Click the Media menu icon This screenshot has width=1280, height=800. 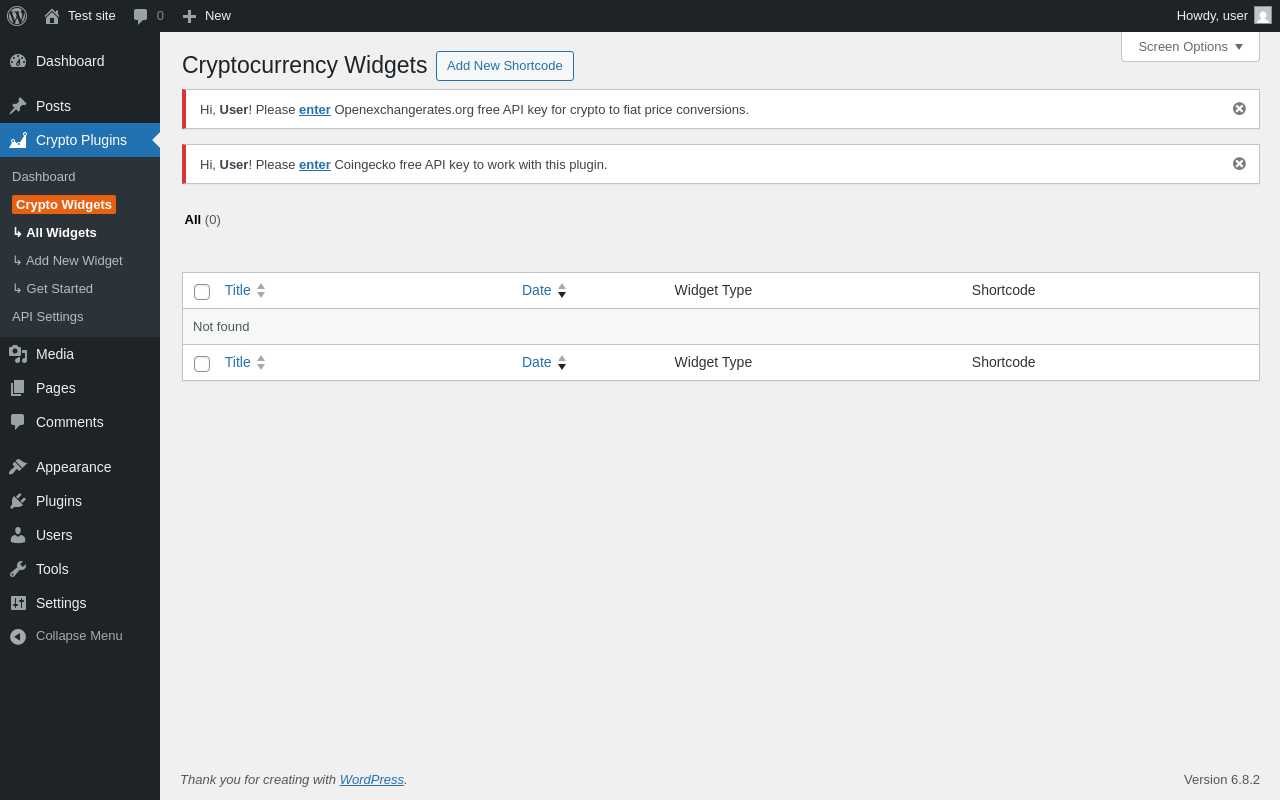18,354
